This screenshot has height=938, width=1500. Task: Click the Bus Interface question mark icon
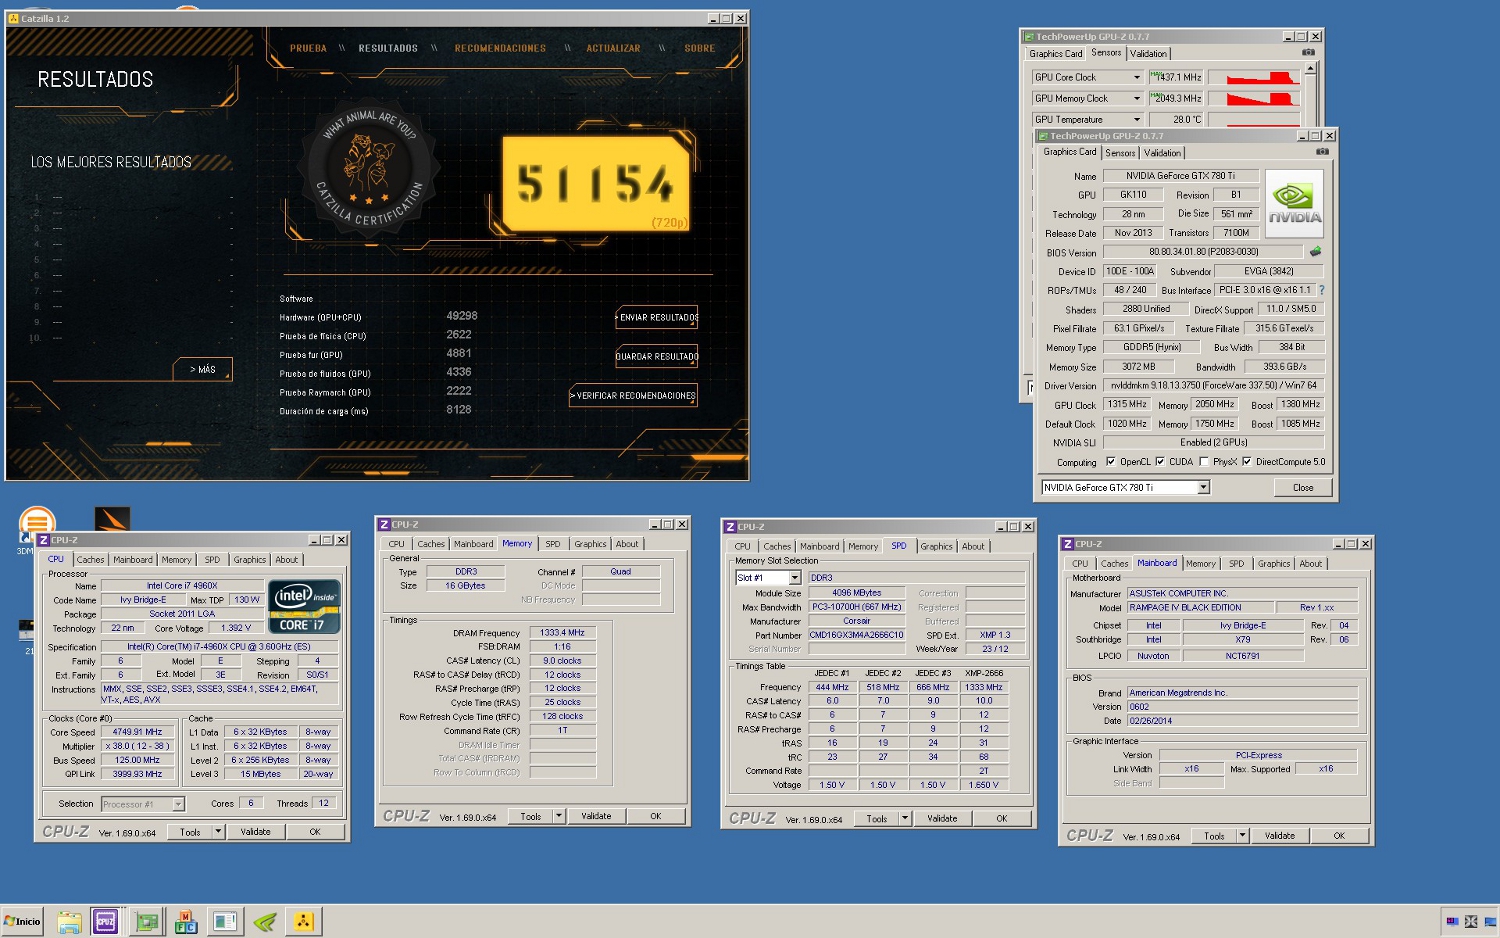pos(1321,290)
